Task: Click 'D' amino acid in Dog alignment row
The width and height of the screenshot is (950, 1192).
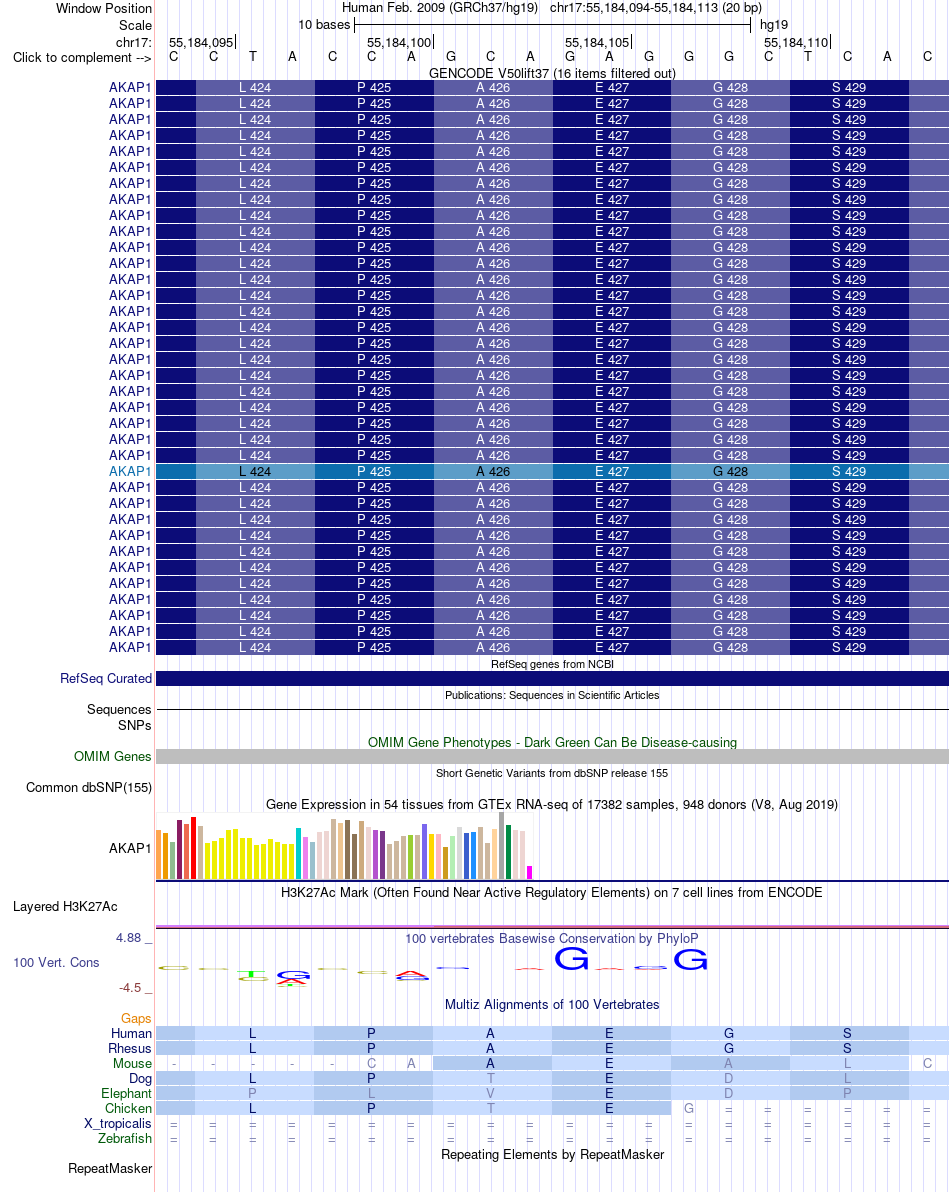Action: [728, 1078]
